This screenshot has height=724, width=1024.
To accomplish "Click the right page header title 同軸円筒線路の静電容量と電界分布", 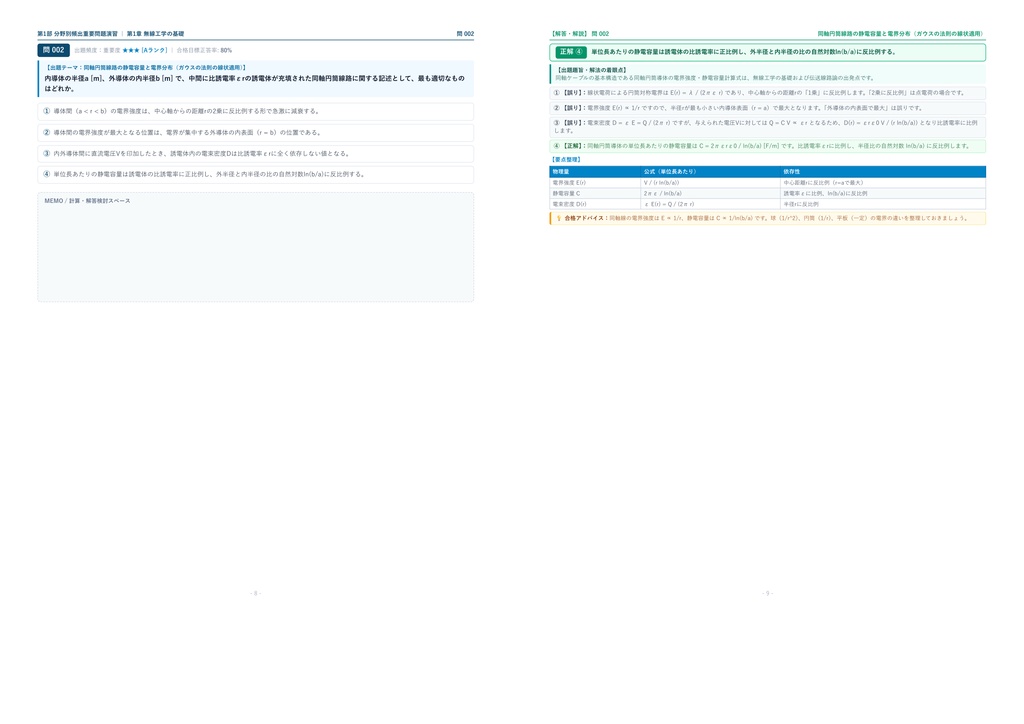I will (x=900, y=34).
